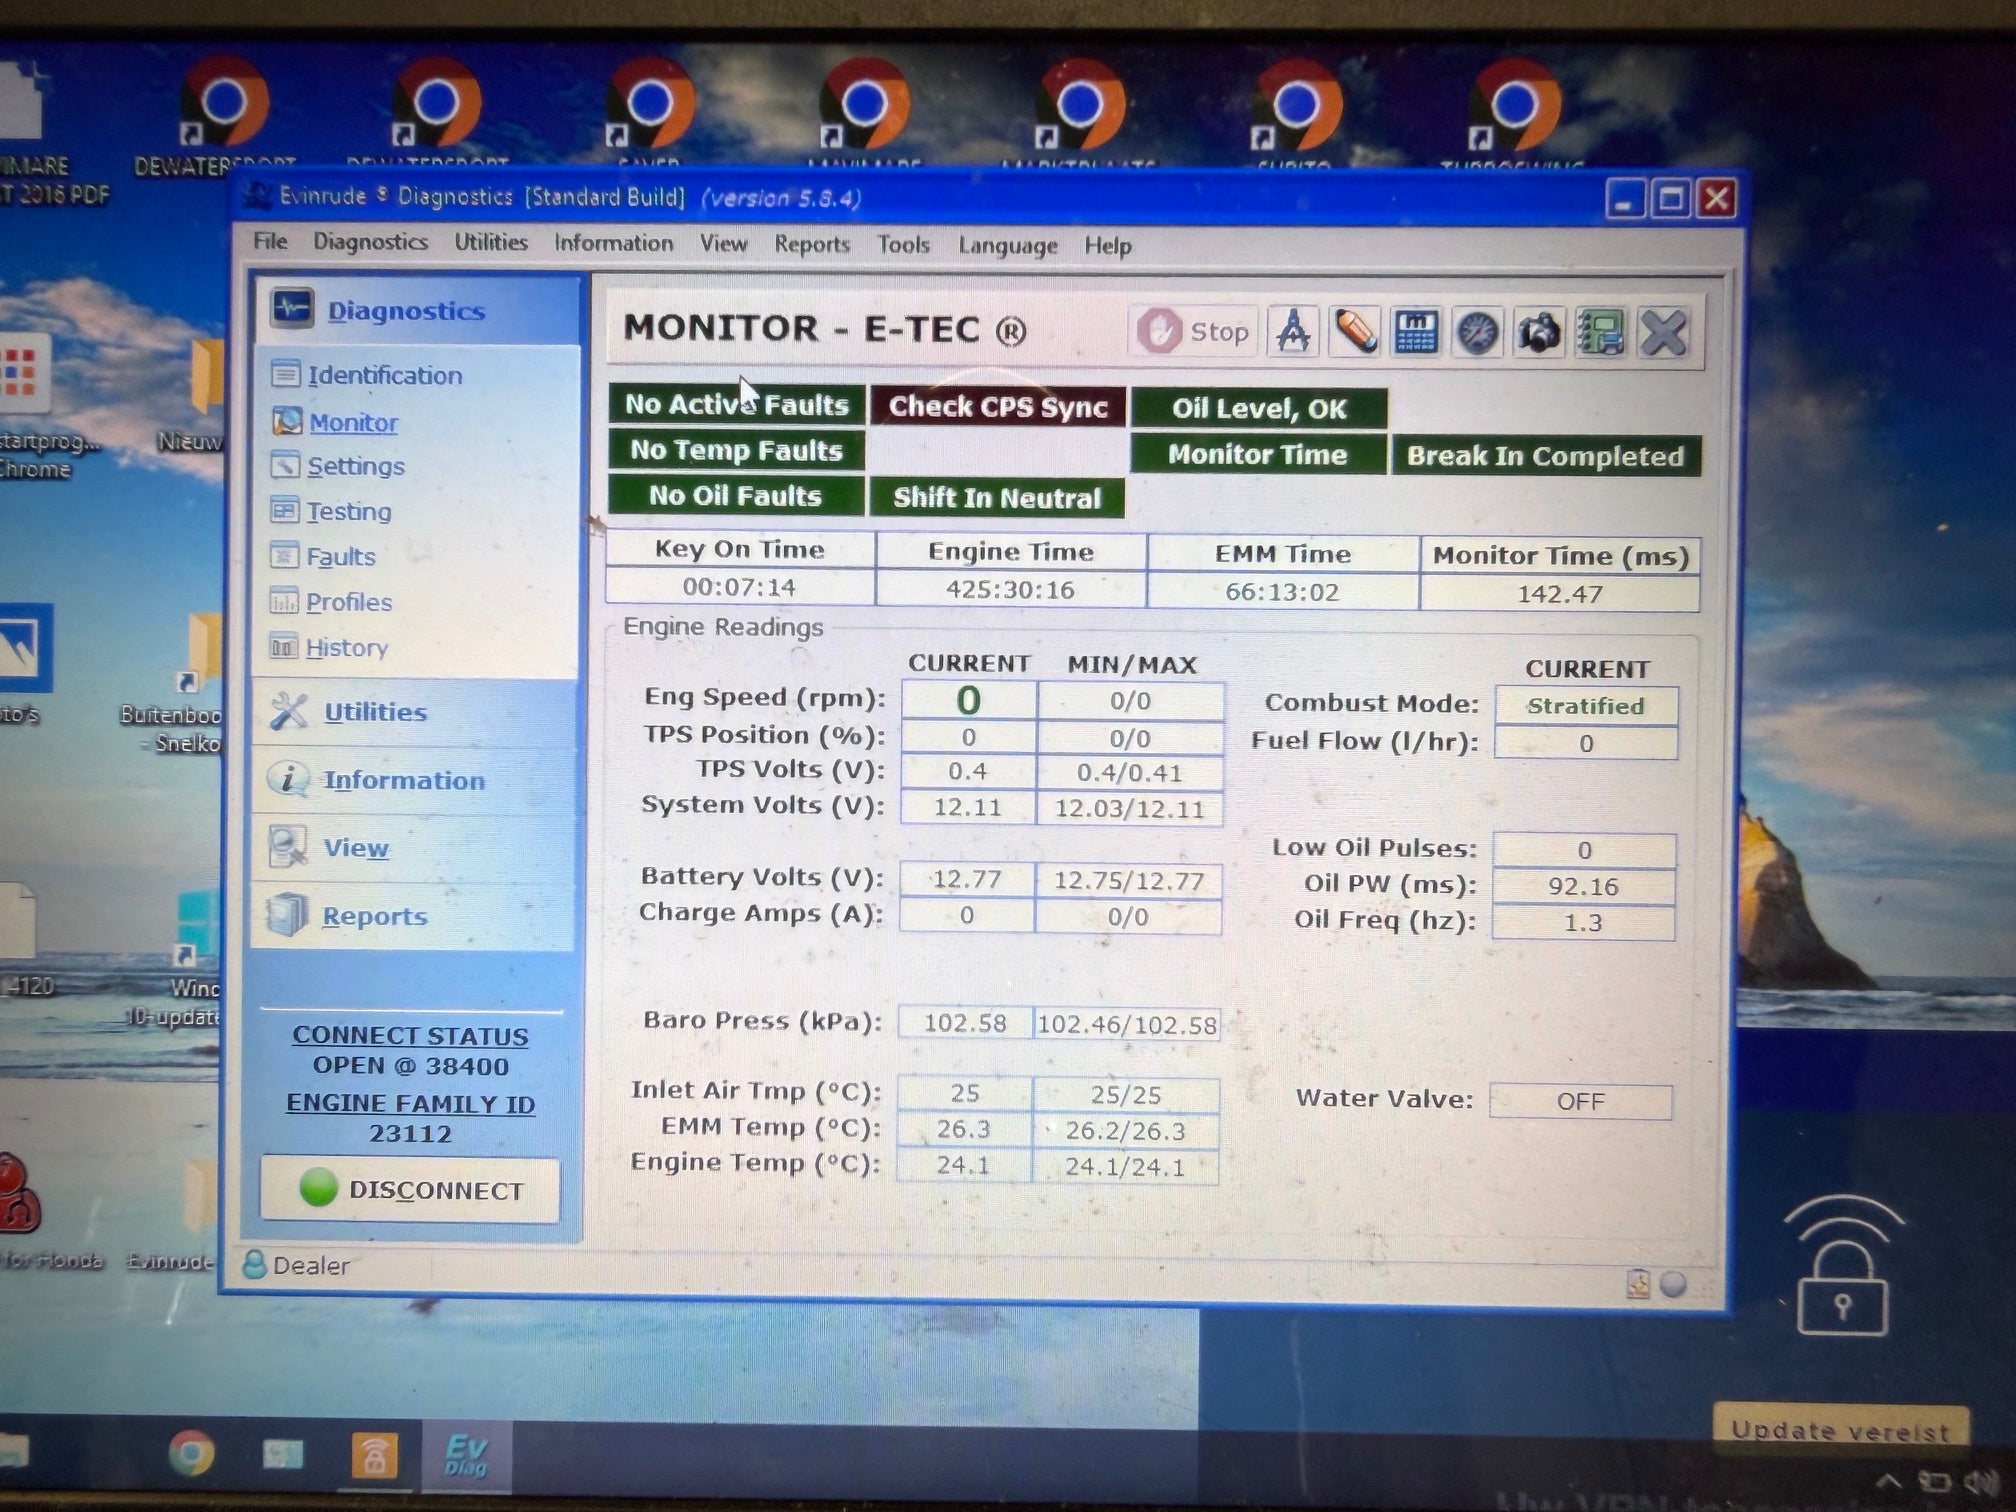This screenshot has height=1512, width=2016.
Task: Show hidden tray icons with the chevron
Action: [1887, 1481]
